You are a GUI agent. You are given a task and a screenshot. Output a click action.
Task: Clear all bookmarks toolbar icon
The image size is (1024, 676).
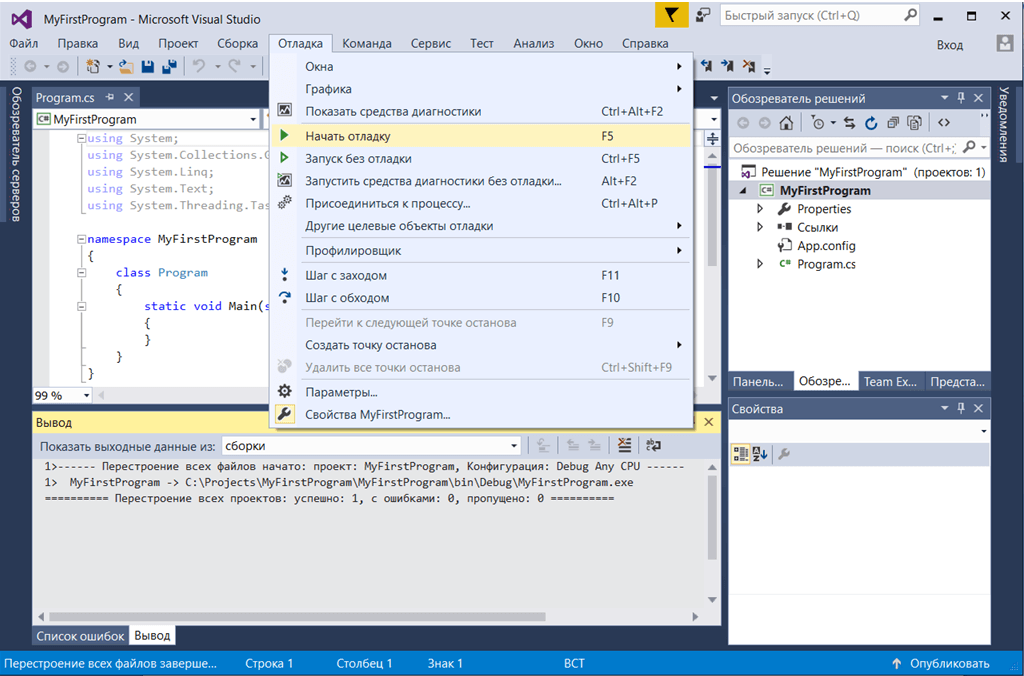[x=748, y=66]
